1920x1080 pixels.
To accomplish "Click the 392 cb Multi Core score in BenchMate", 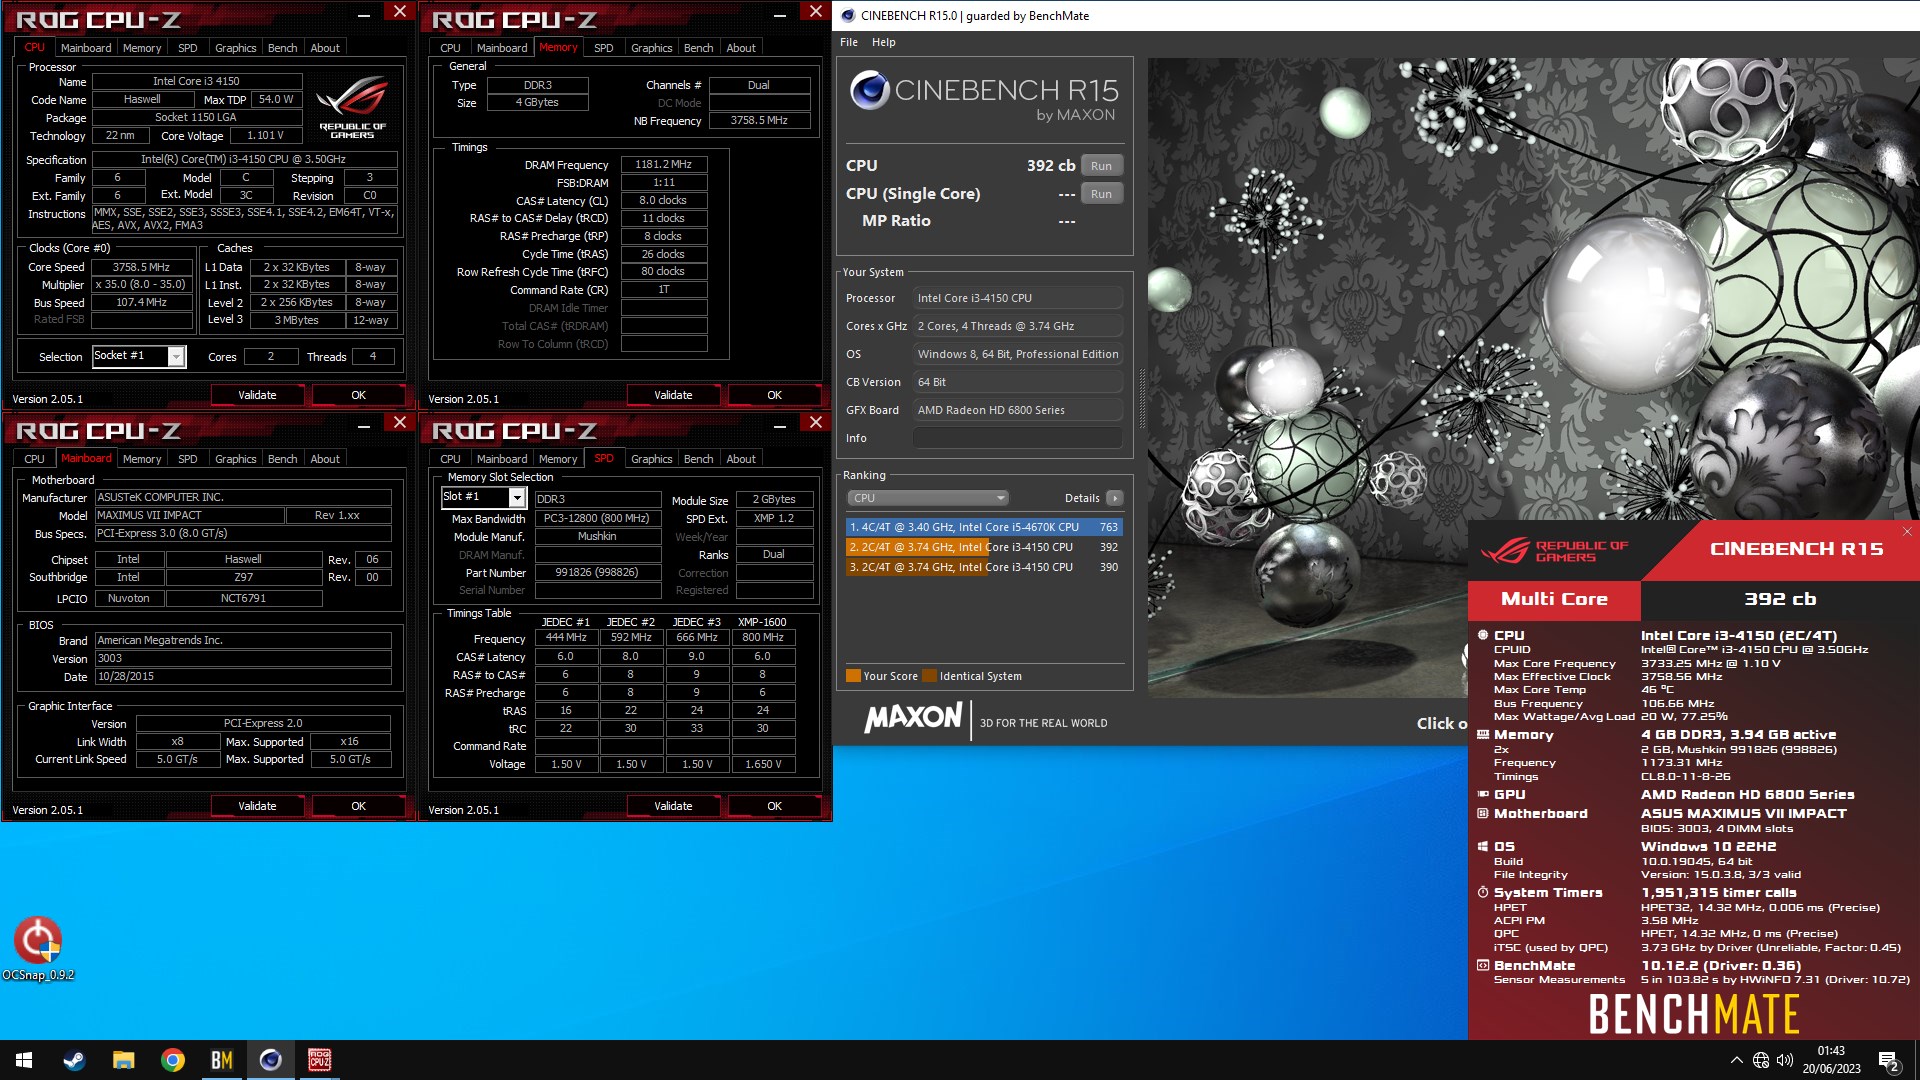I will tap(1780, 599).
